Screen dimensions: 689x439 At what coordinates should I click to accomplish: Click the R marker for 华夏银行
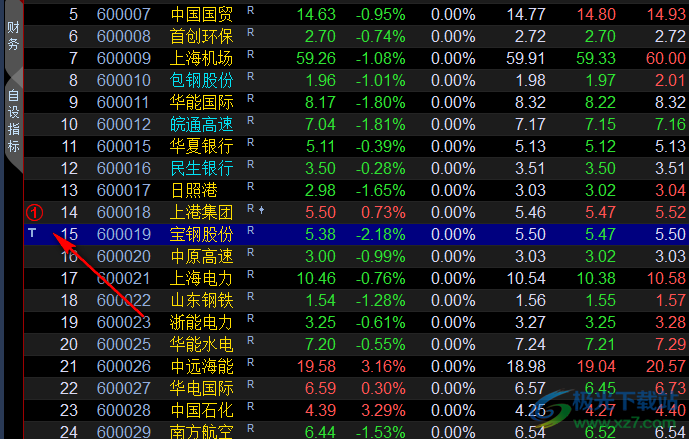pyautogui.click(x=250, y=142)
